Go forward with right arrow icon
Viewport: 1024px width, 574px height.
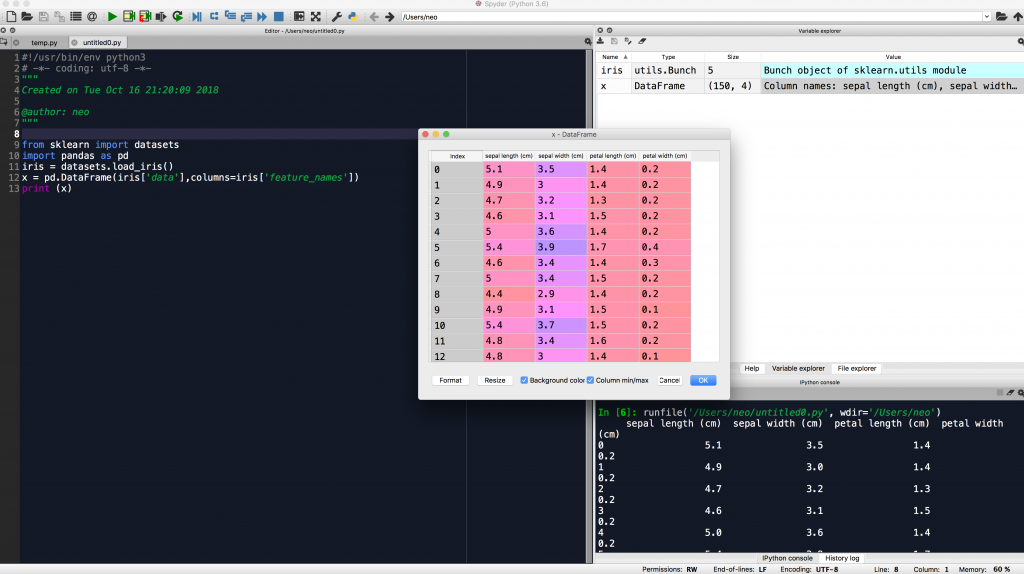coord(390,16)
